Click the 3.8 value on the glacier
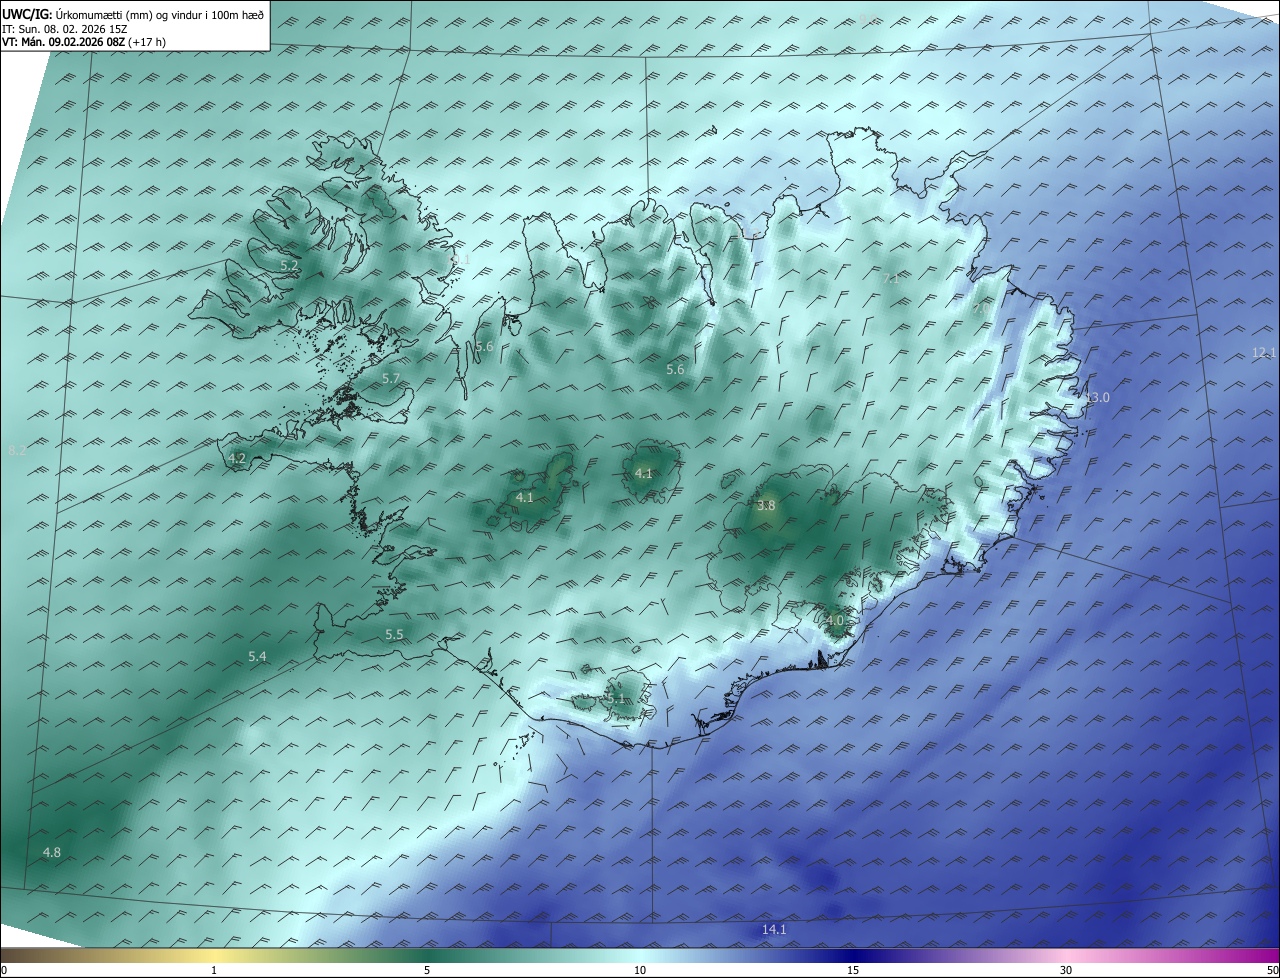This screenshot has width=1280, height=978. [766, 506]
